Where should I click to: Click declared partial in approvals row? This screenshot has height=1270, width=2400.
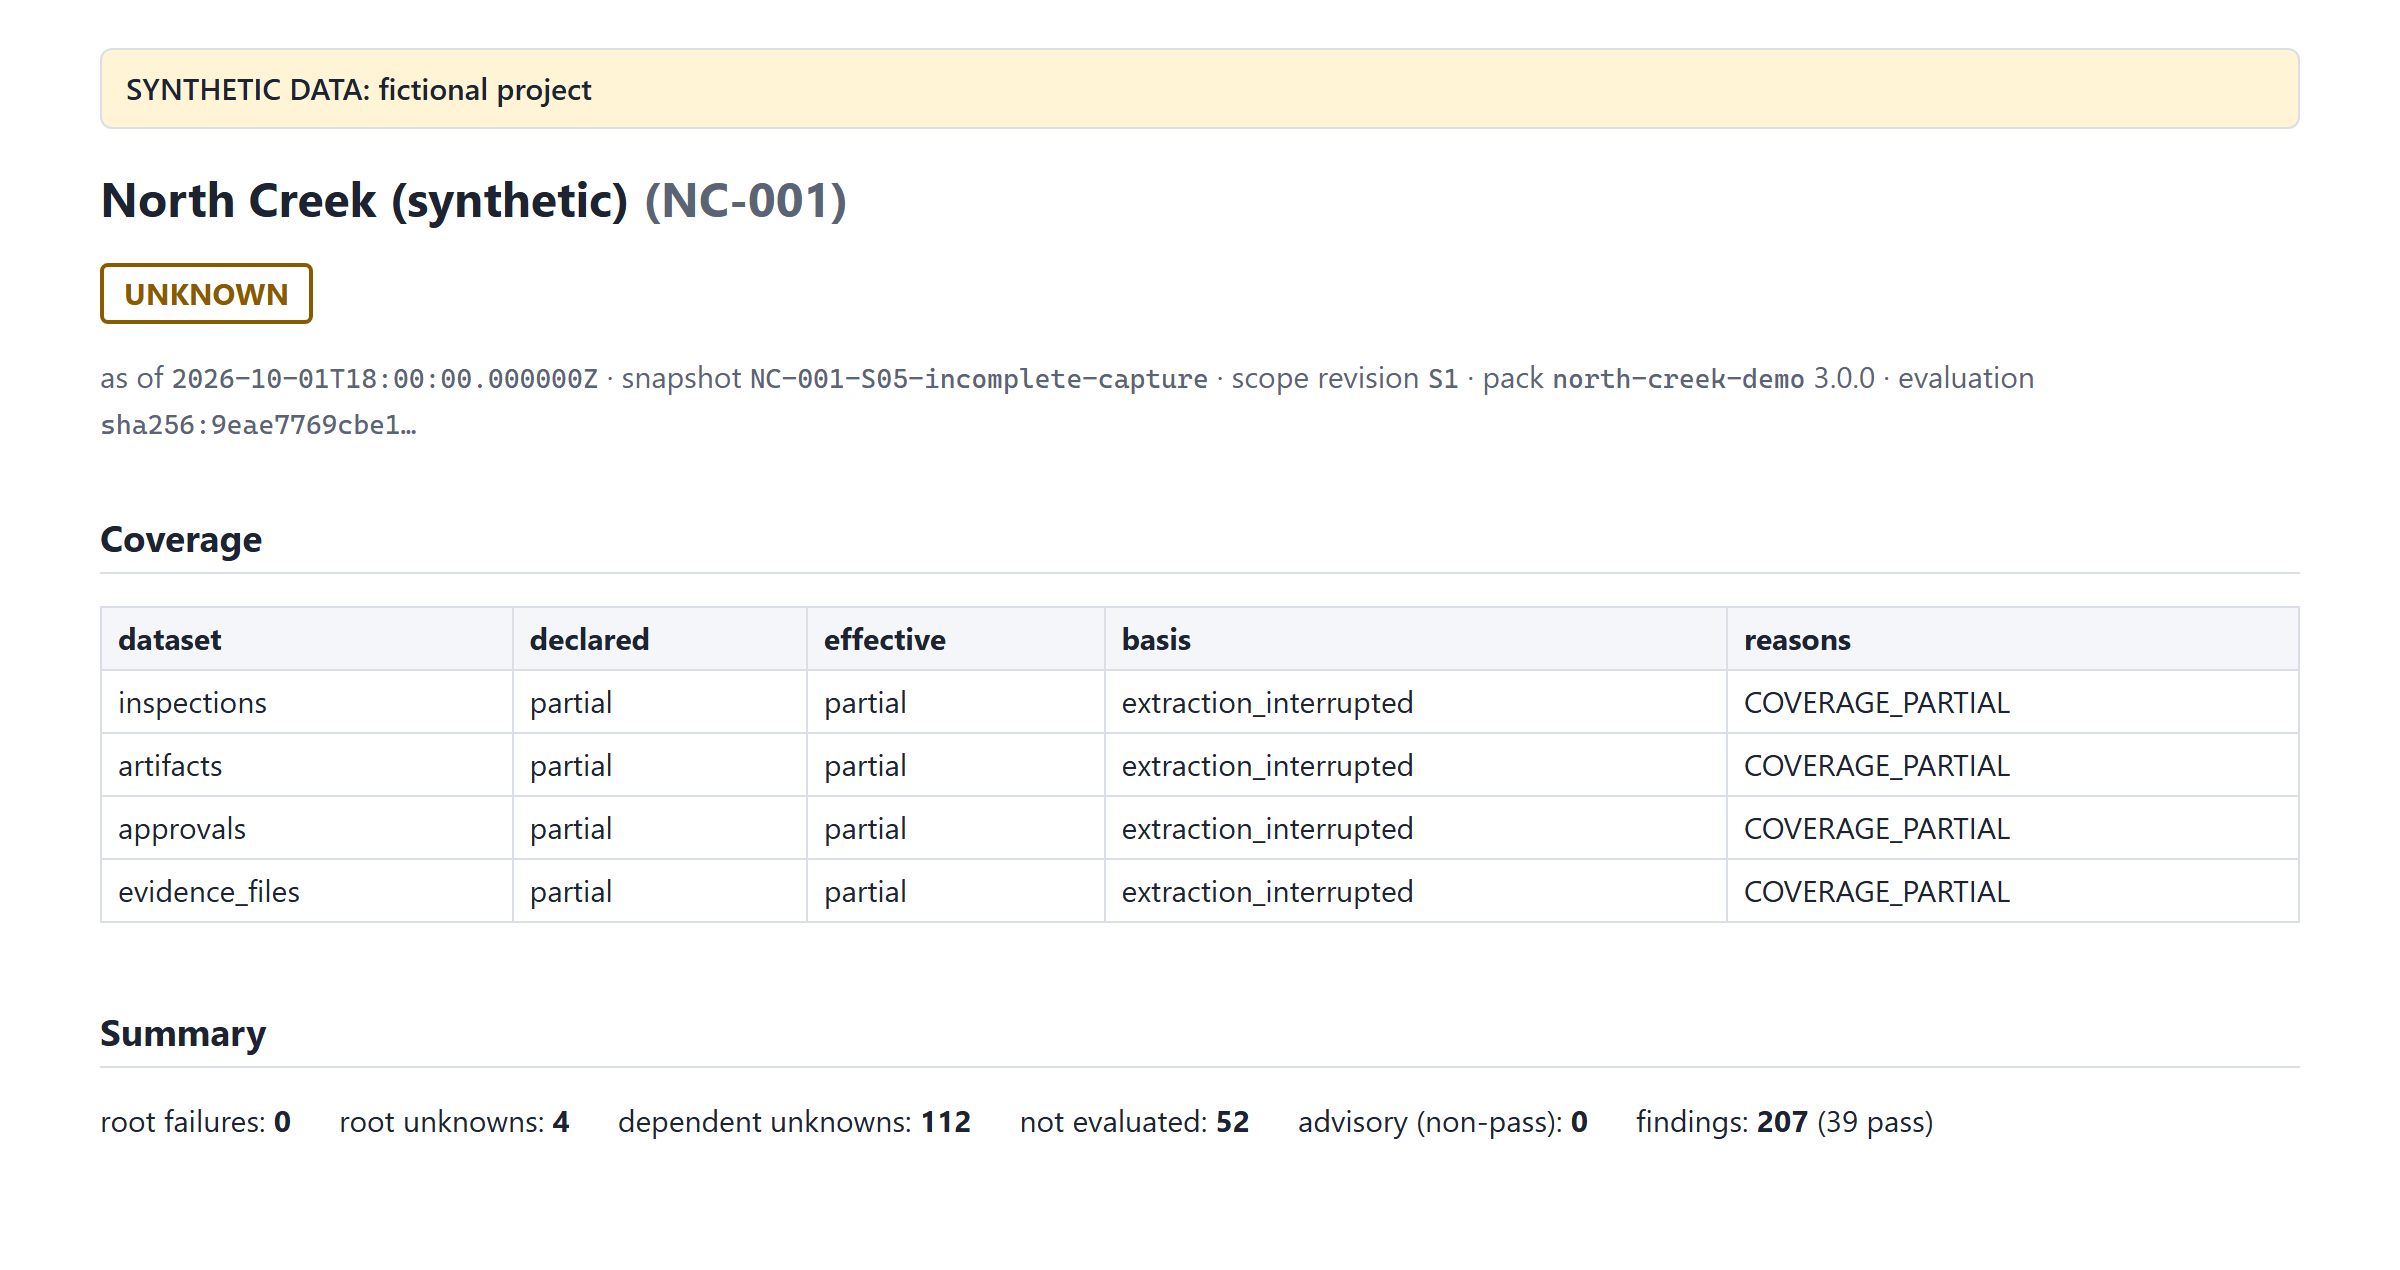660,828
